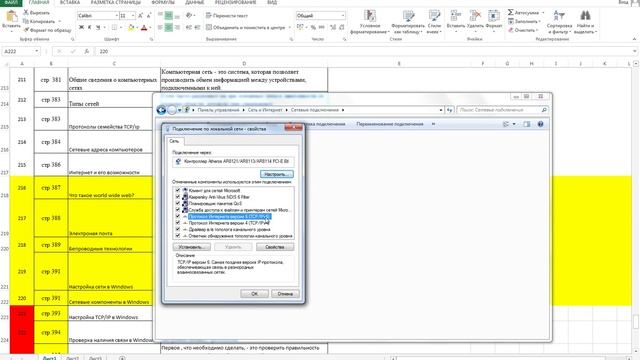The height and width of the screenshot is (360, 640).
Task: Uncheck Протокол Интернета версии 6 (TCP/IPv6)
Action: pos(178,216)
